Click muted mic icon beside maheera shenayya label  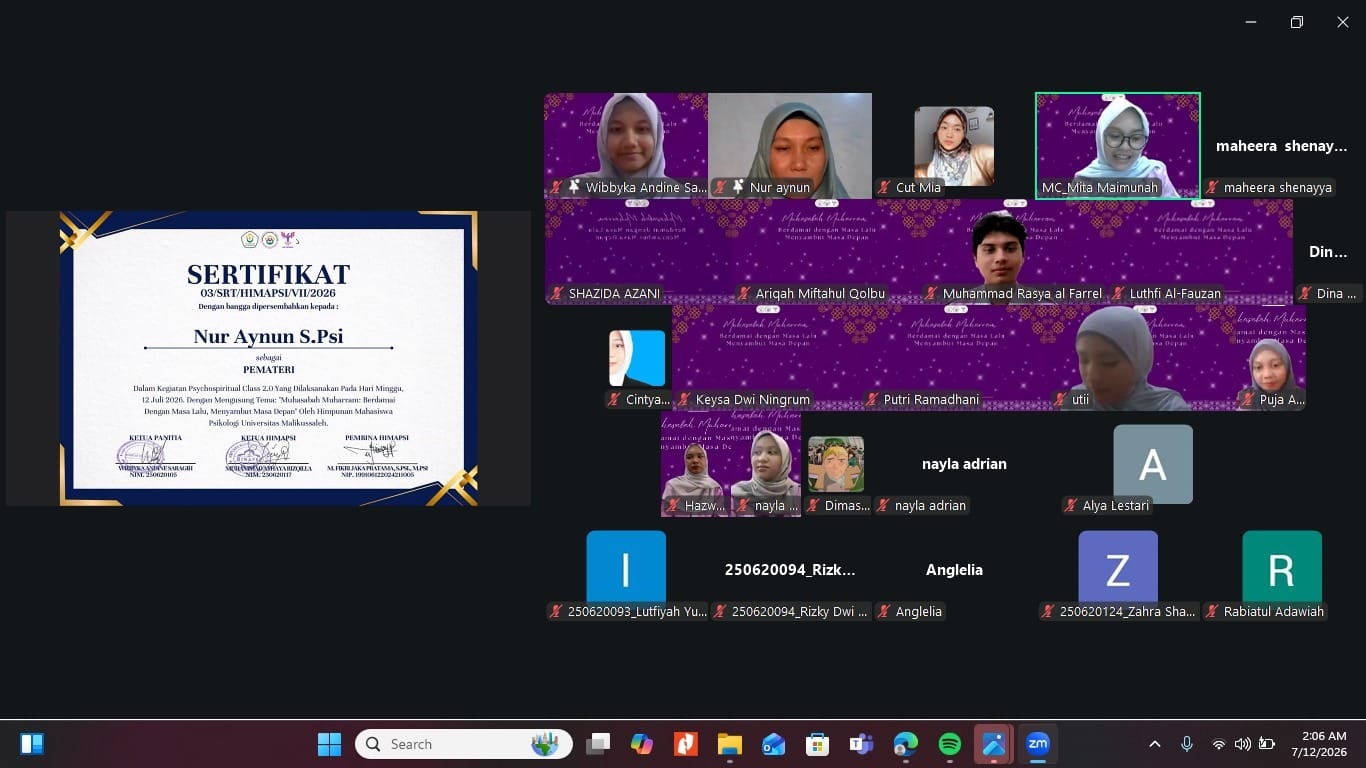pos(1212,187)
